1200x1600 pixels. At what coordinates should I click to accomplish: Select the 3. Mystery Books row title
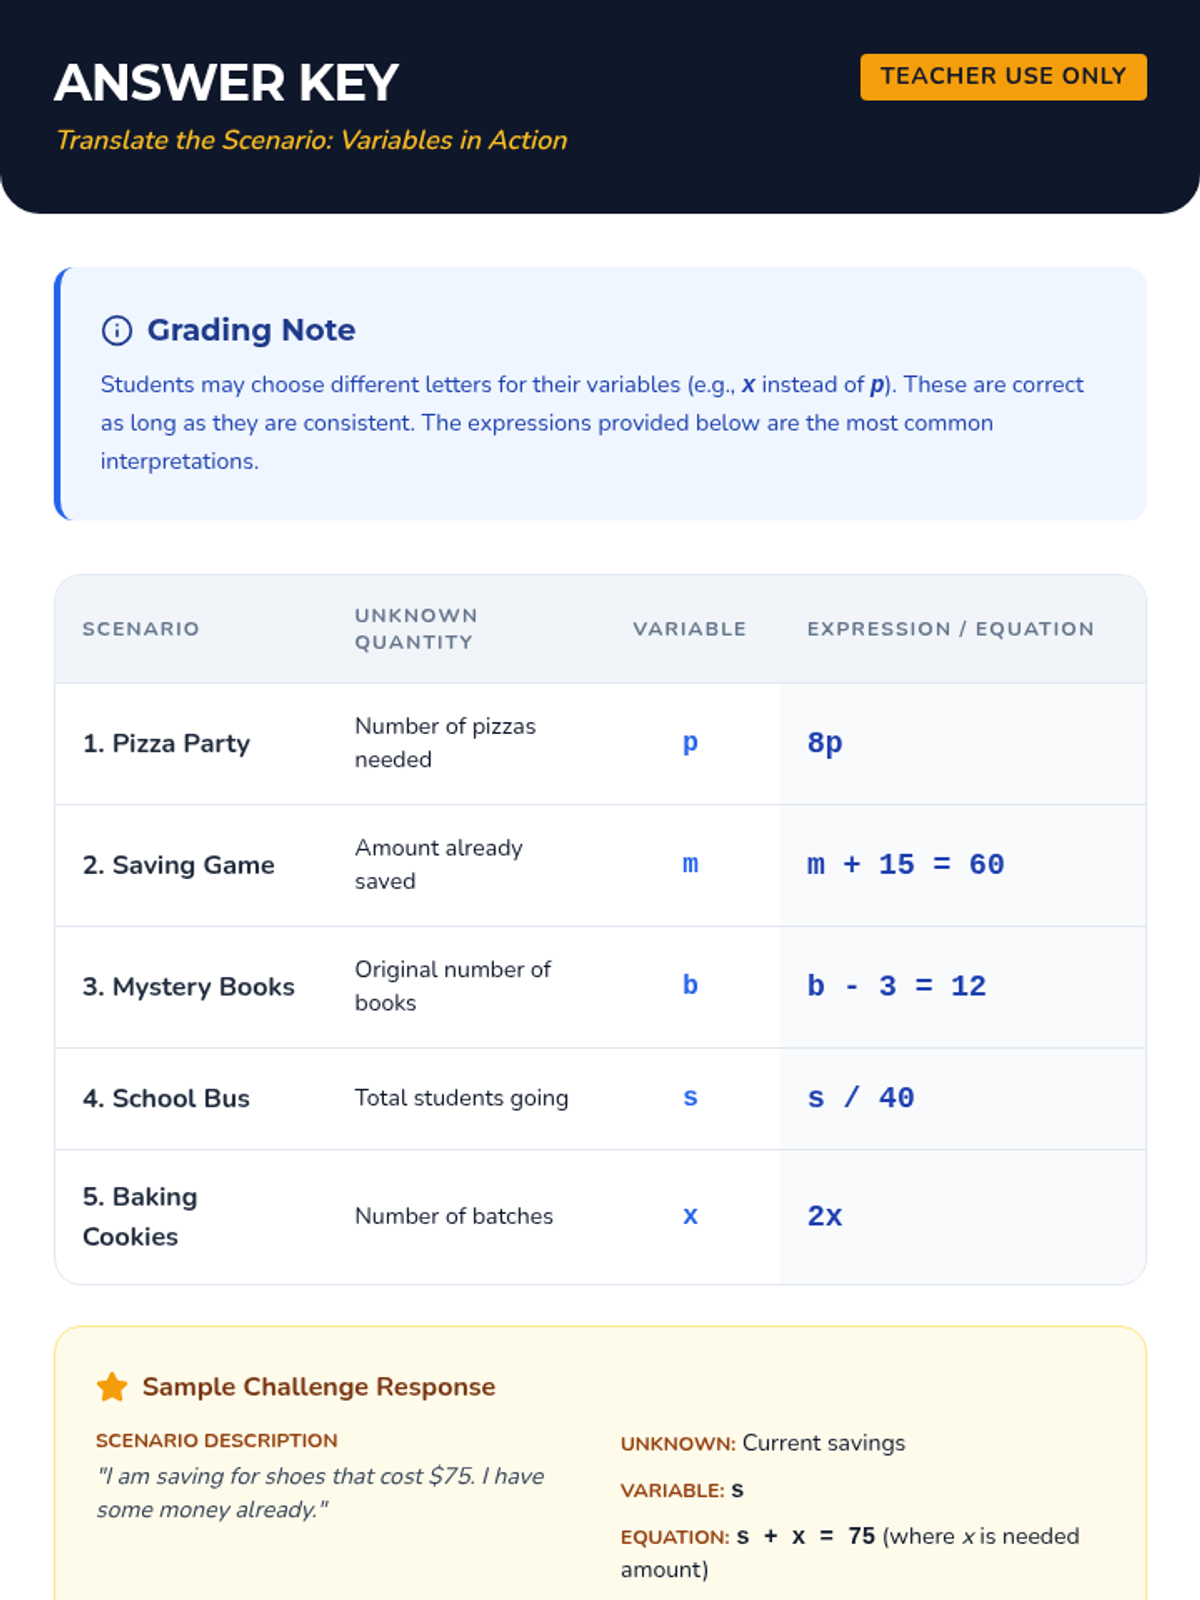pyautogui.click(x=189, y=987)
